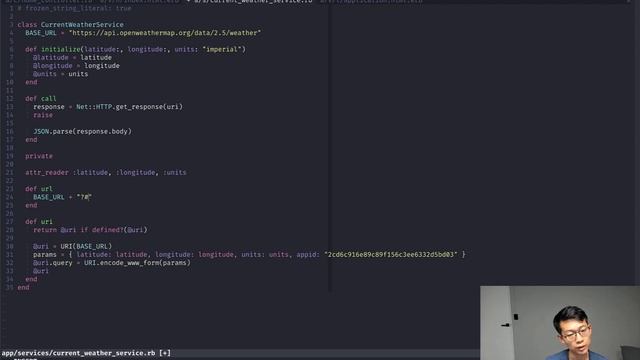Place cursor in 'BASE_URL + "?#"' line
This screenshot has width=640, height=360.
coord(62,197)
